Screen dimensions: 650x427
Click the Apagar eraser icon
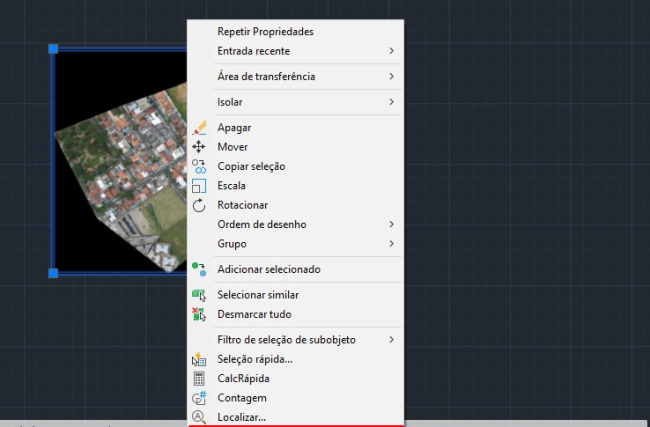(199, 128)
